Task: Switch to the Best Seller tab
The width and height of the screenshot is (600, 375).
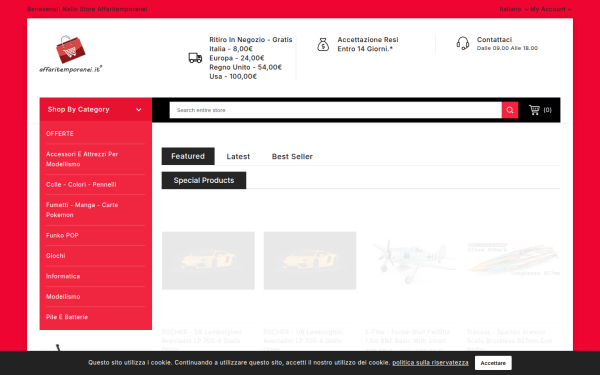Action: point(292,157)
